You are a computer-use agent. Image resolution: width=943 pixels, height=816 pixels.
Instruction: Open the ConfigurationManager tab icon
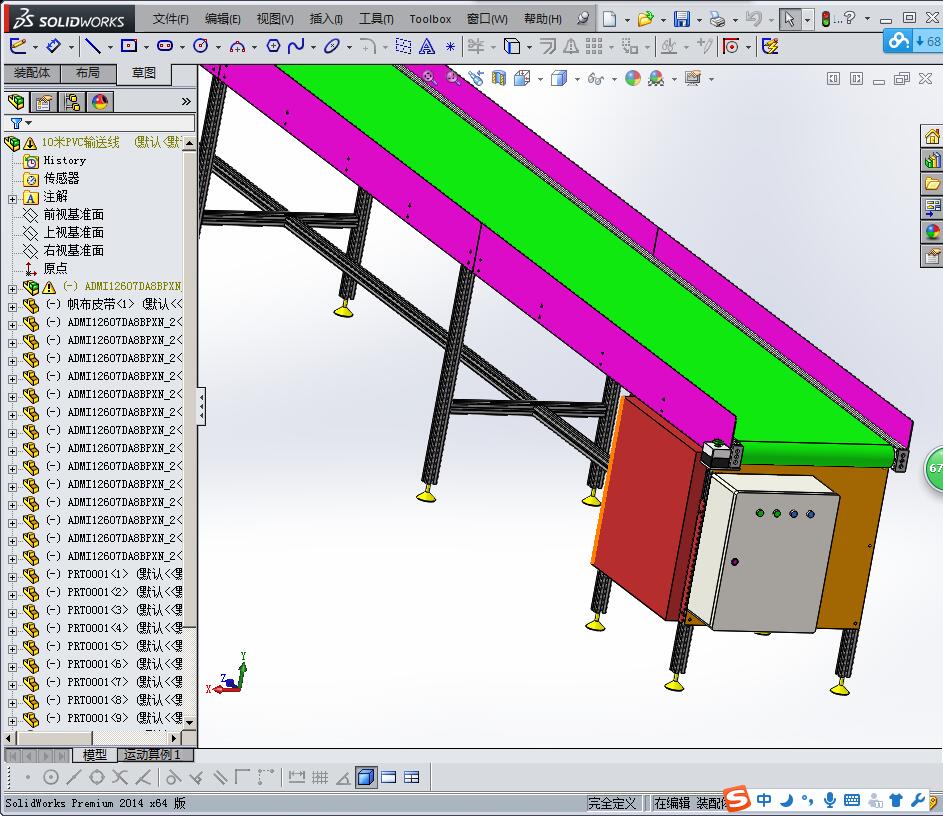[x=72, y=101]
